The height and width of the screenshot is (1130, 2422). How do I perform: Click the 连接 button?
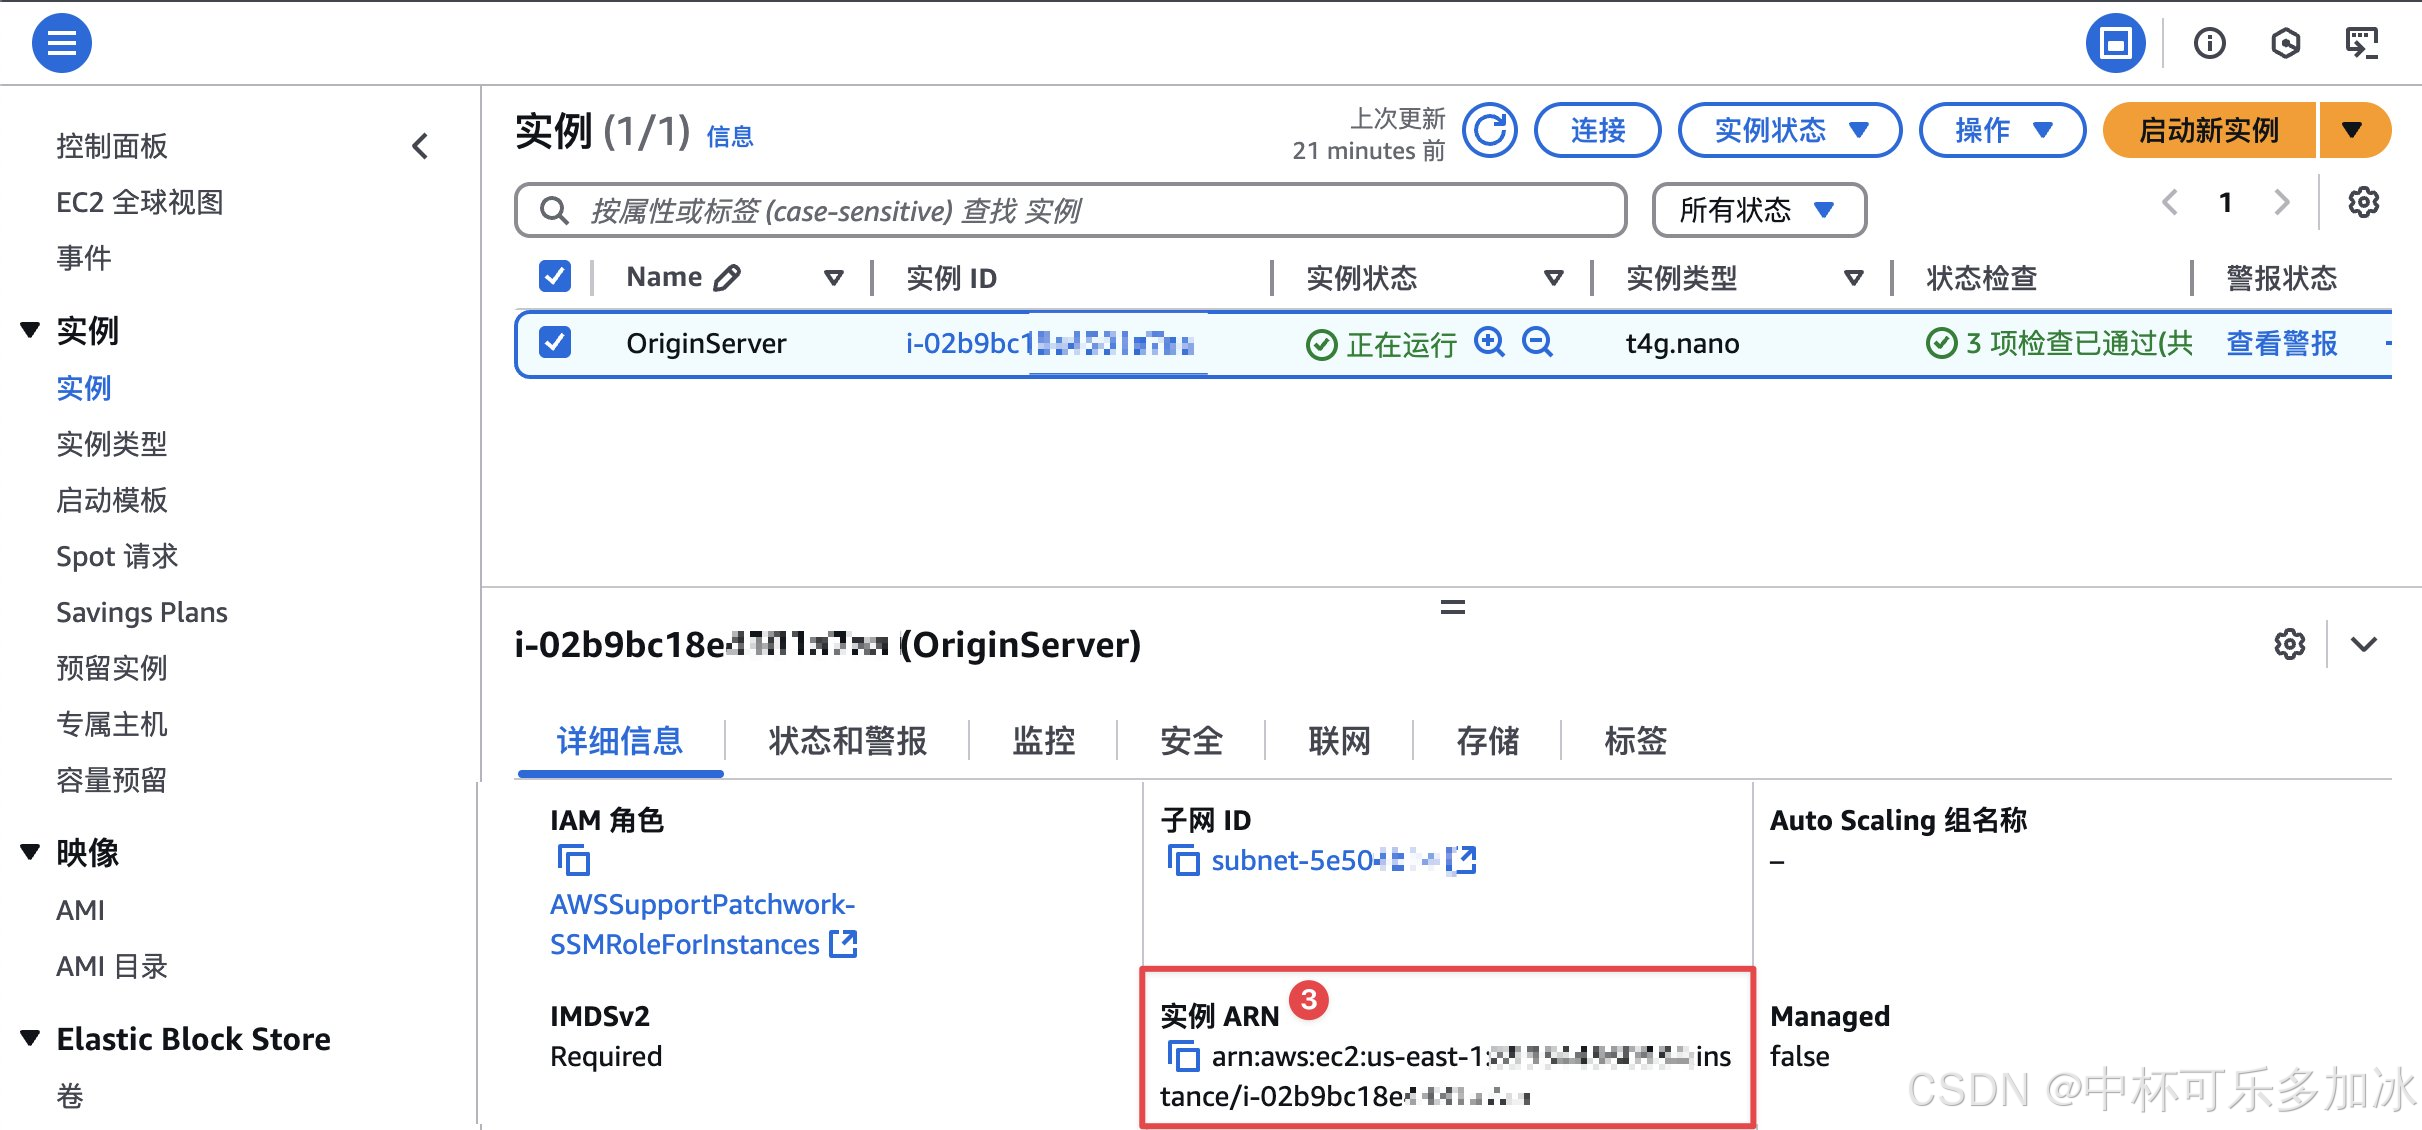coord(1597,130)
